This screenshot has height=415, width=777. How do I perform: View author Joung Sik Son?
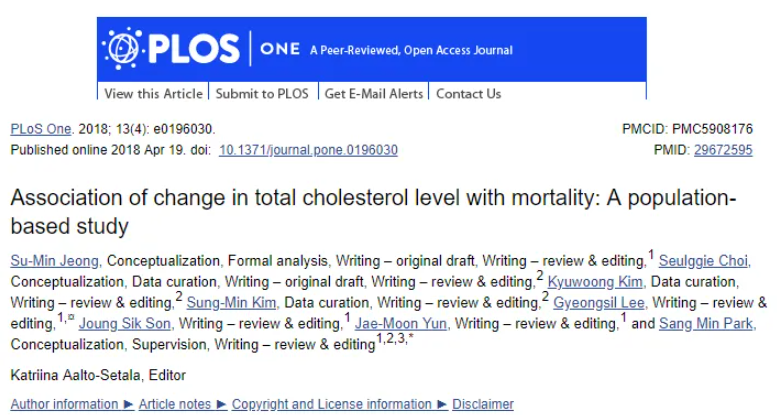point(124,323)
